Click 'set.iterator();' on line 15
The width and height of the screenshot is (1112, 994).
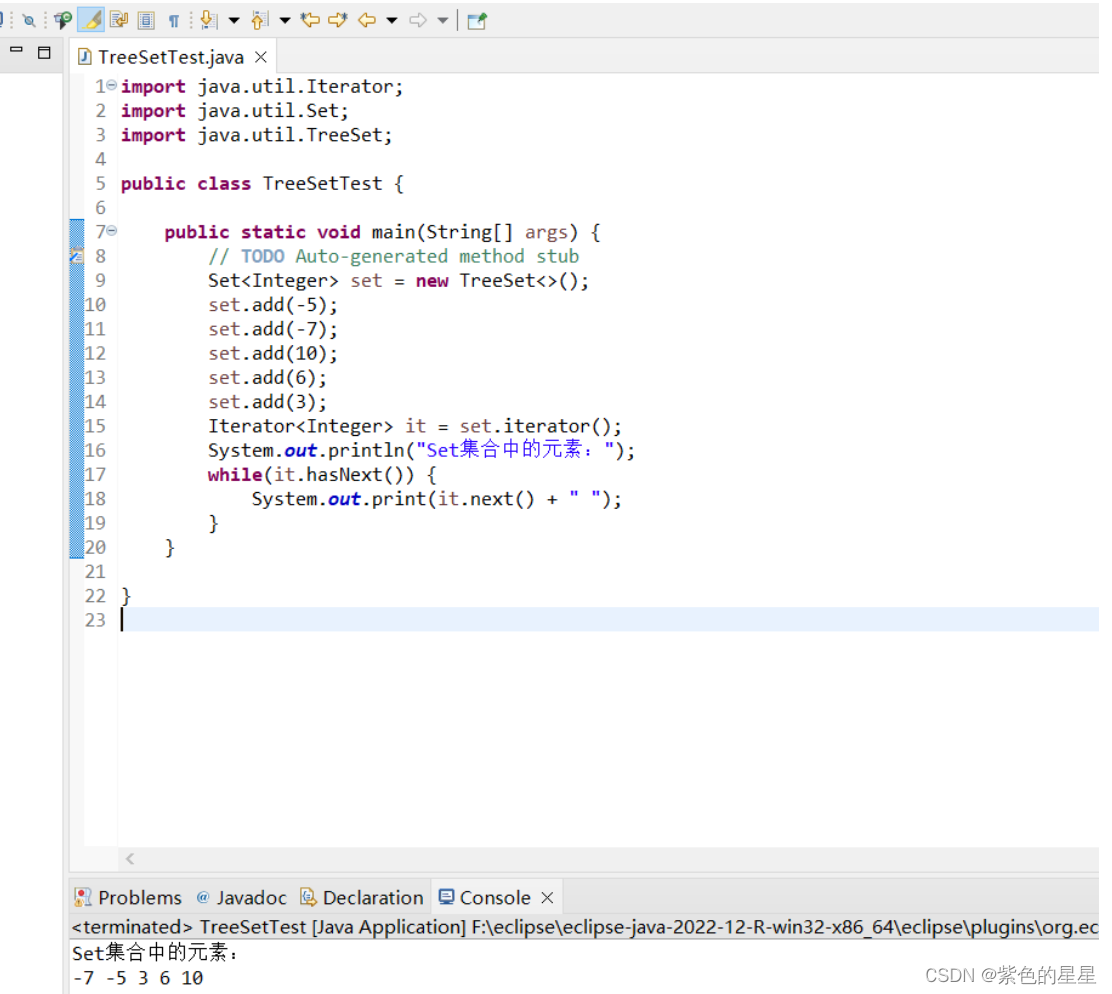tap(541, 426)
